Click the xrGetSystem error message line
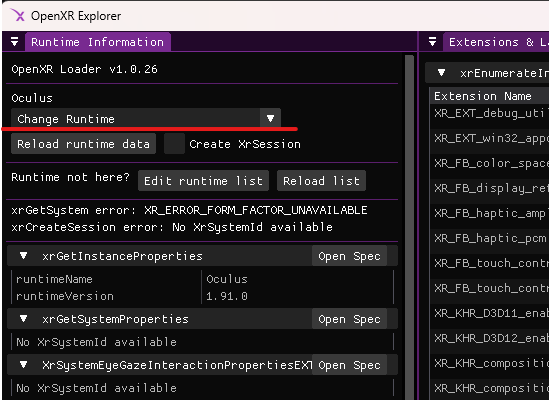The width and height of the screenshot is (549, 400). pos(189,210)
